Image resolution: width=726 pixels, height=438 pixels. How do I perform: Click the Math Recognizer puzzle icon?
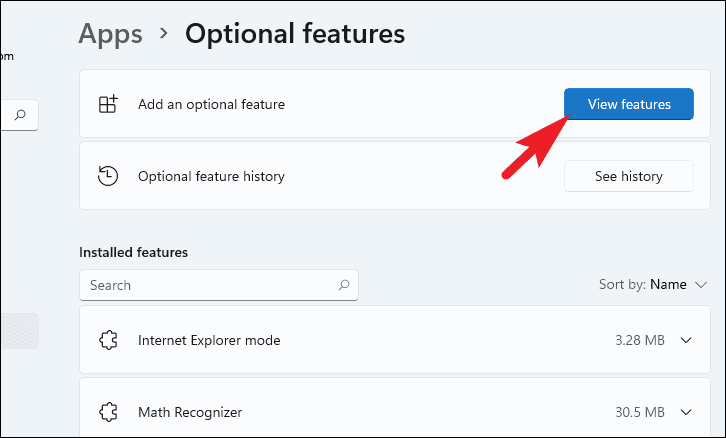click(108, 411)
